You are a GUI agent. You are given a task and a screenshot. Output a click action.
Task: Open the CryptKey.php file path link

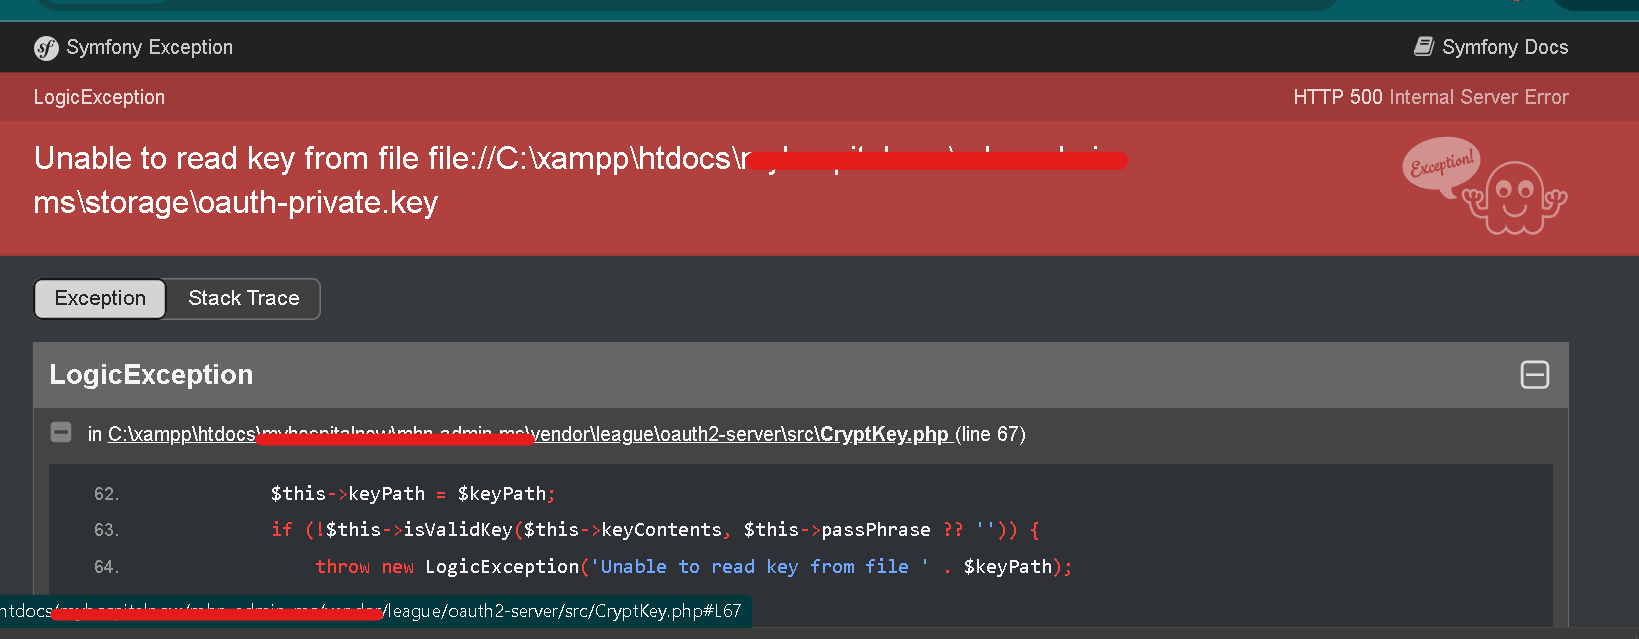529,434
